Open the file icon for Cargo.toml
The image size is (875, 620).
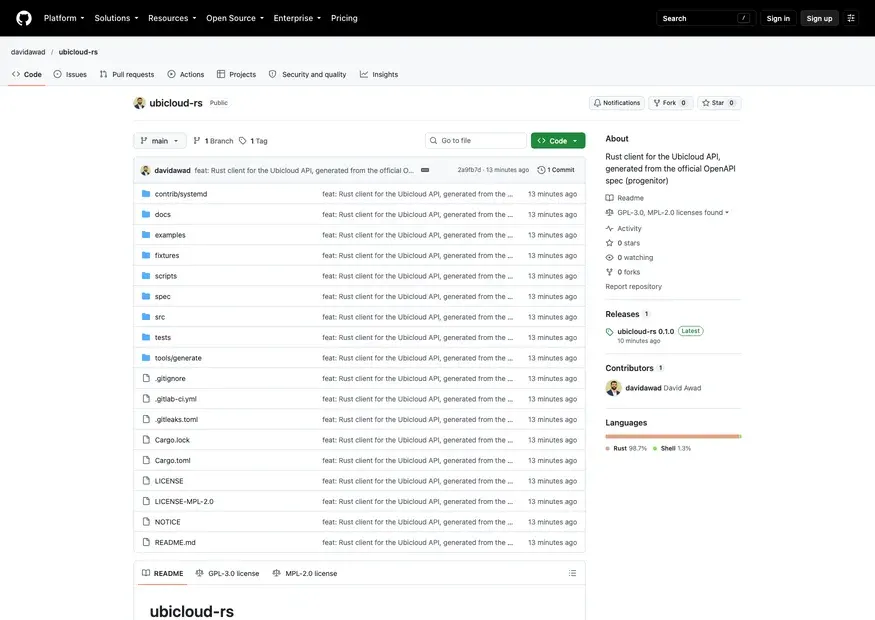point(146,460)
